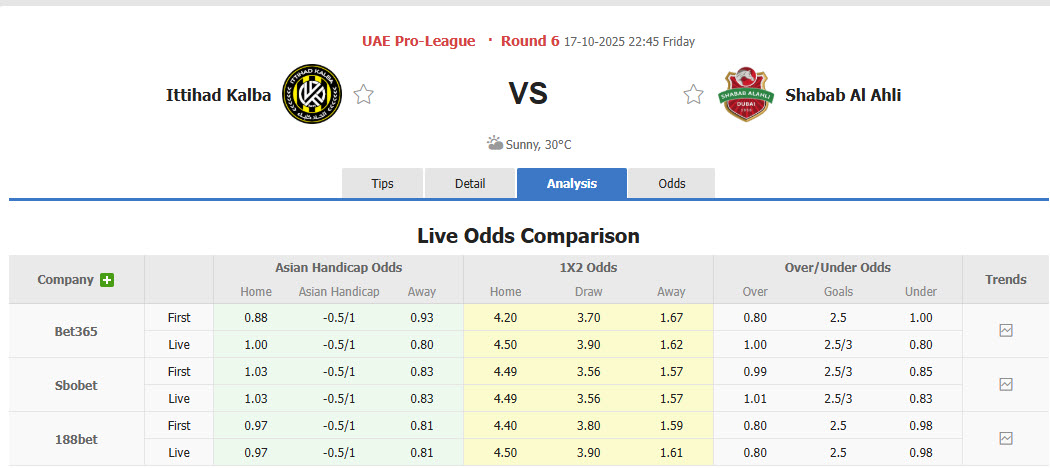1050x468 pixels.
Task: Select the Analysis tab
Action: pyautogui.click(x=572, y=183)
